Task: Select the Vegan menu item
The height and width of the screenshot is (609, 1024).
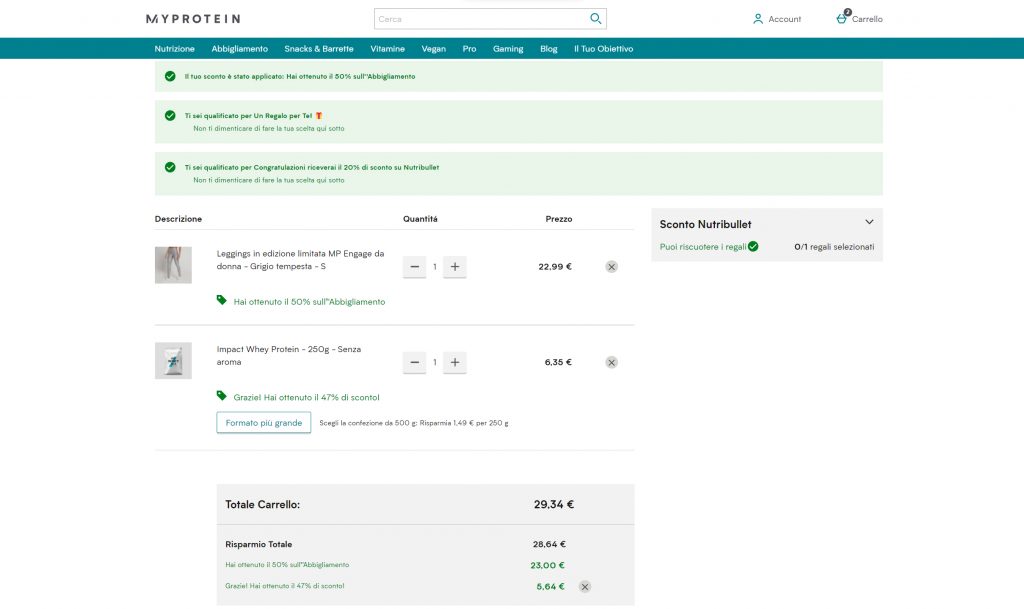Action: [x=434, y=49]
